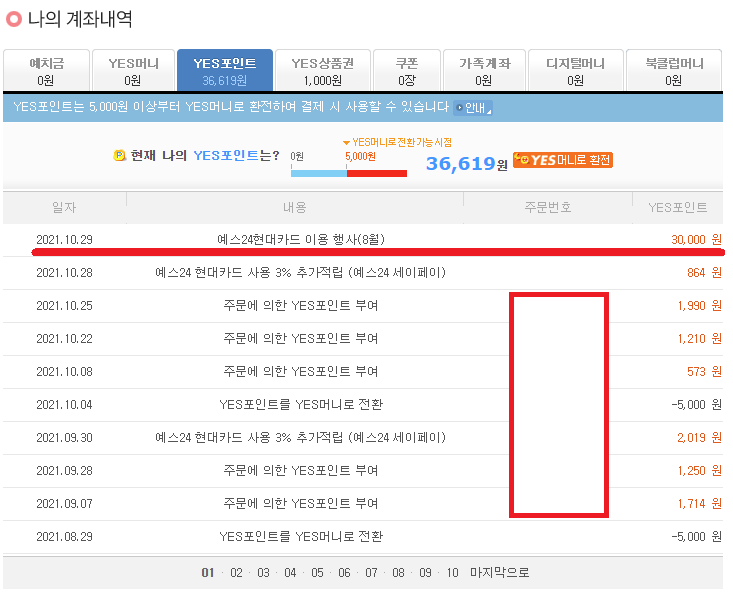
Task: Click the 1,250 원 amount
Action: pyautogui.click(x=700, y=470)
